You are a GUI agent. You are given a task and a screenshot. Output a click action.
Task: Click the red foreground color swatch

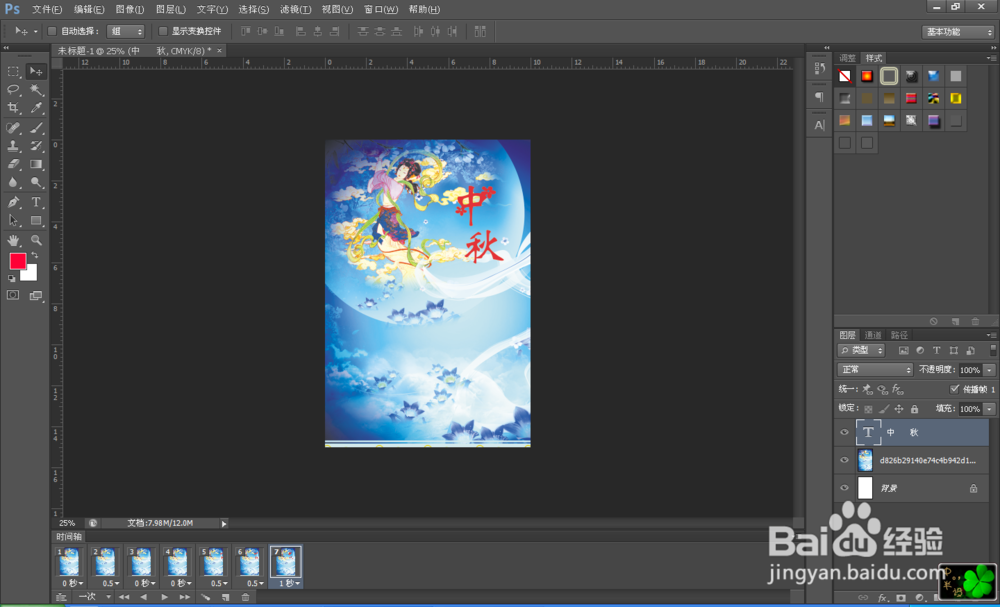pyautogui.click(x=18, y=261)
